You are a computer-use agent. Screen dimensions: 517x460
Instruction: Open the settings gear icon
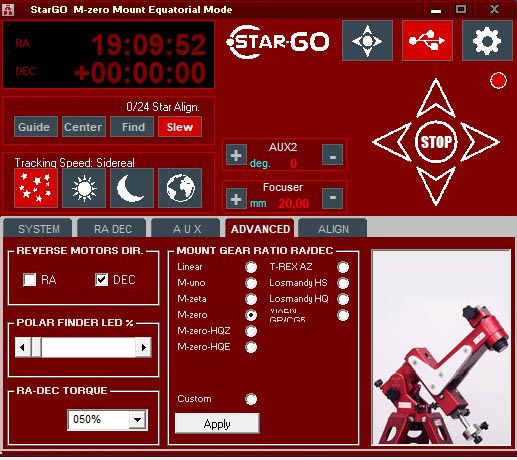[x=487, y=41]
